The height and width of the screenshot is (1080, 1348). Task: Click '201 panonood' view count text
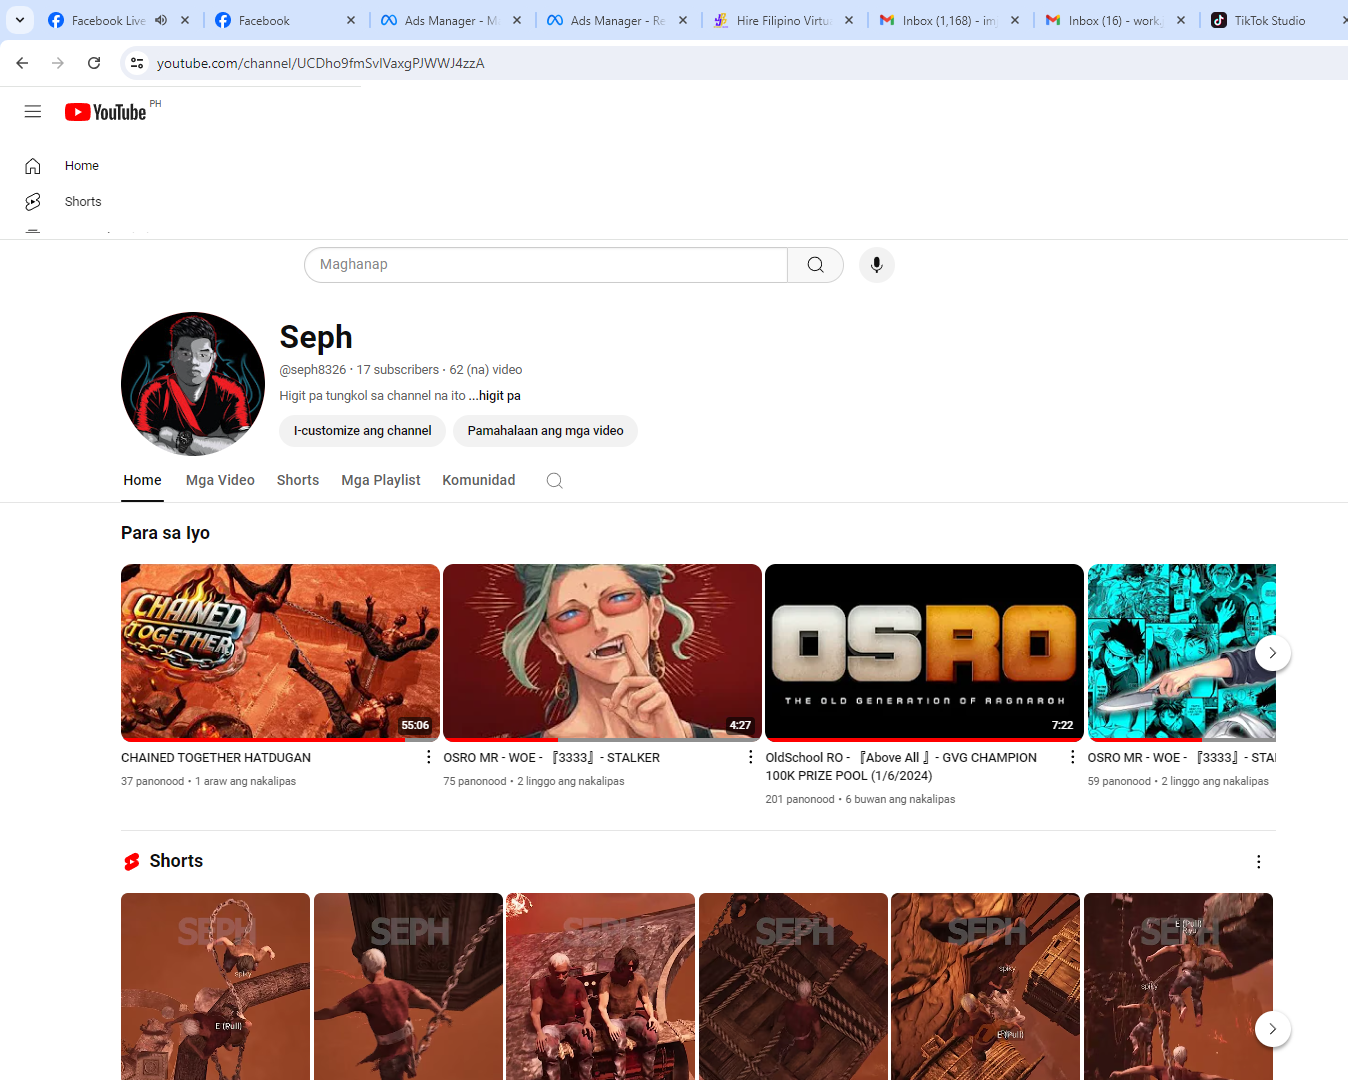point(800,800)
